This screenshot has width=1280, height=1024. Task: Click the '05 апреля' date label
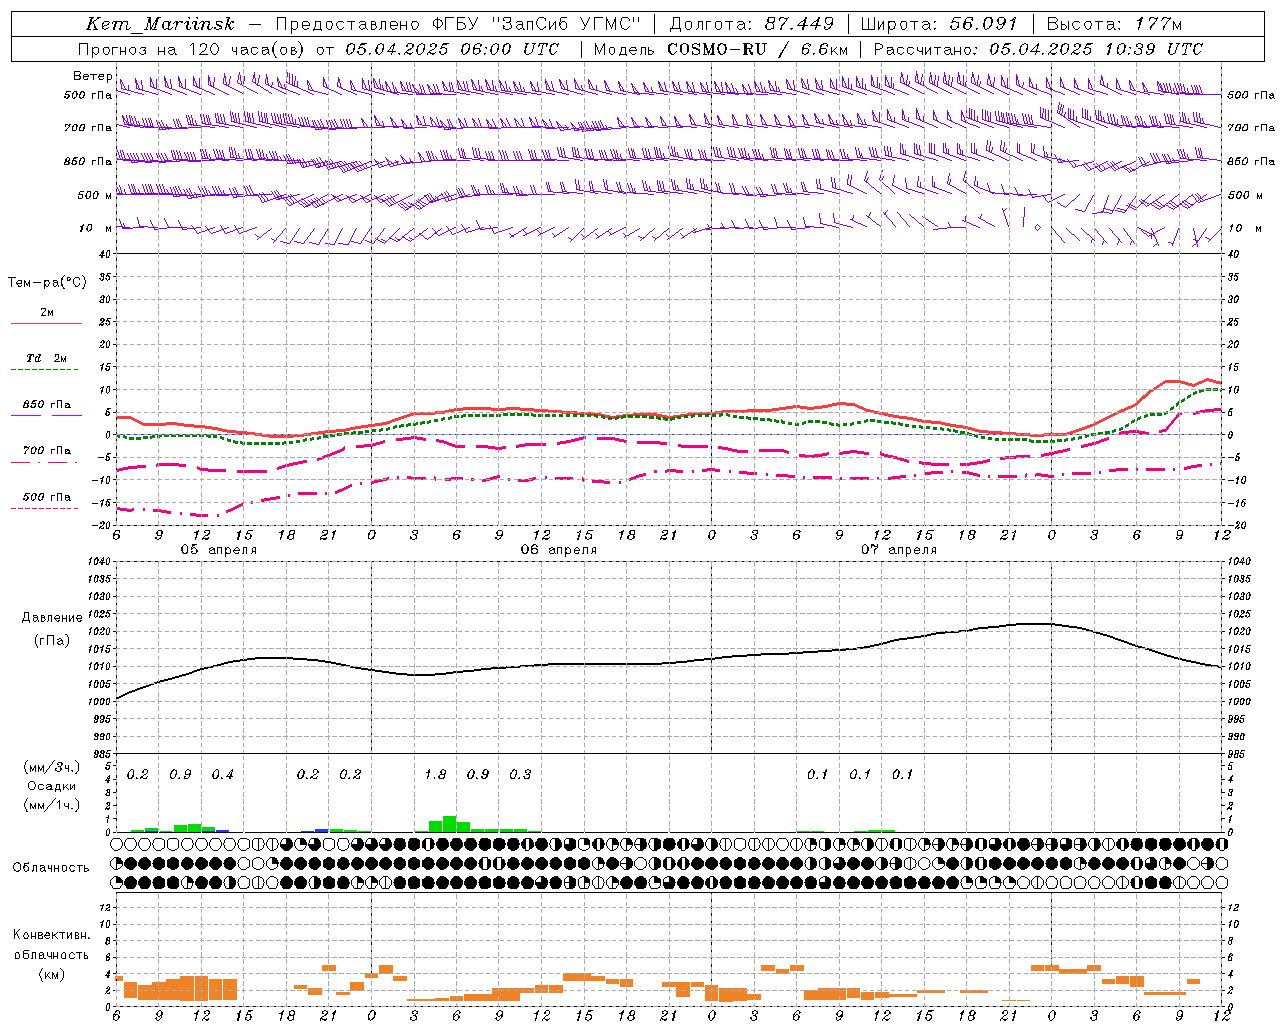pos(218,550)
